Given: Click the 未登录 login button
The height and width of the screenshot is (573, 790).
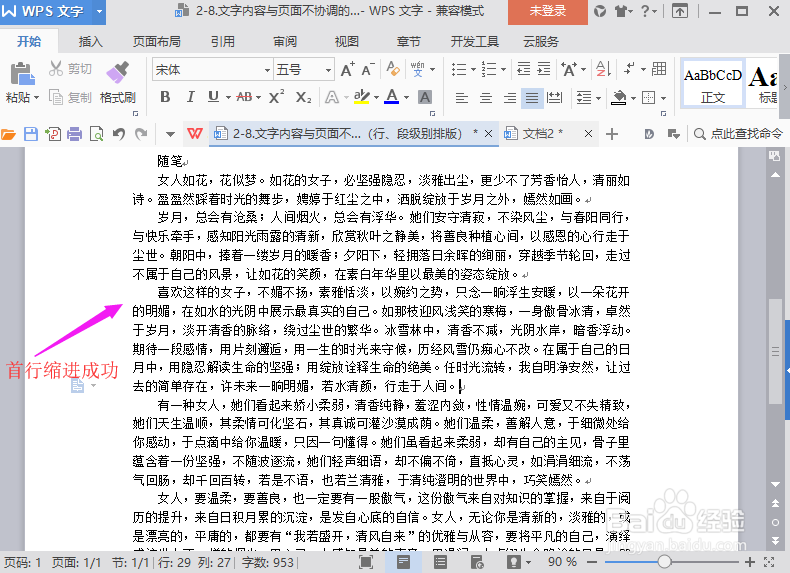Looking at the screenshot, I should pyautogui.click(x=548, y=11).
